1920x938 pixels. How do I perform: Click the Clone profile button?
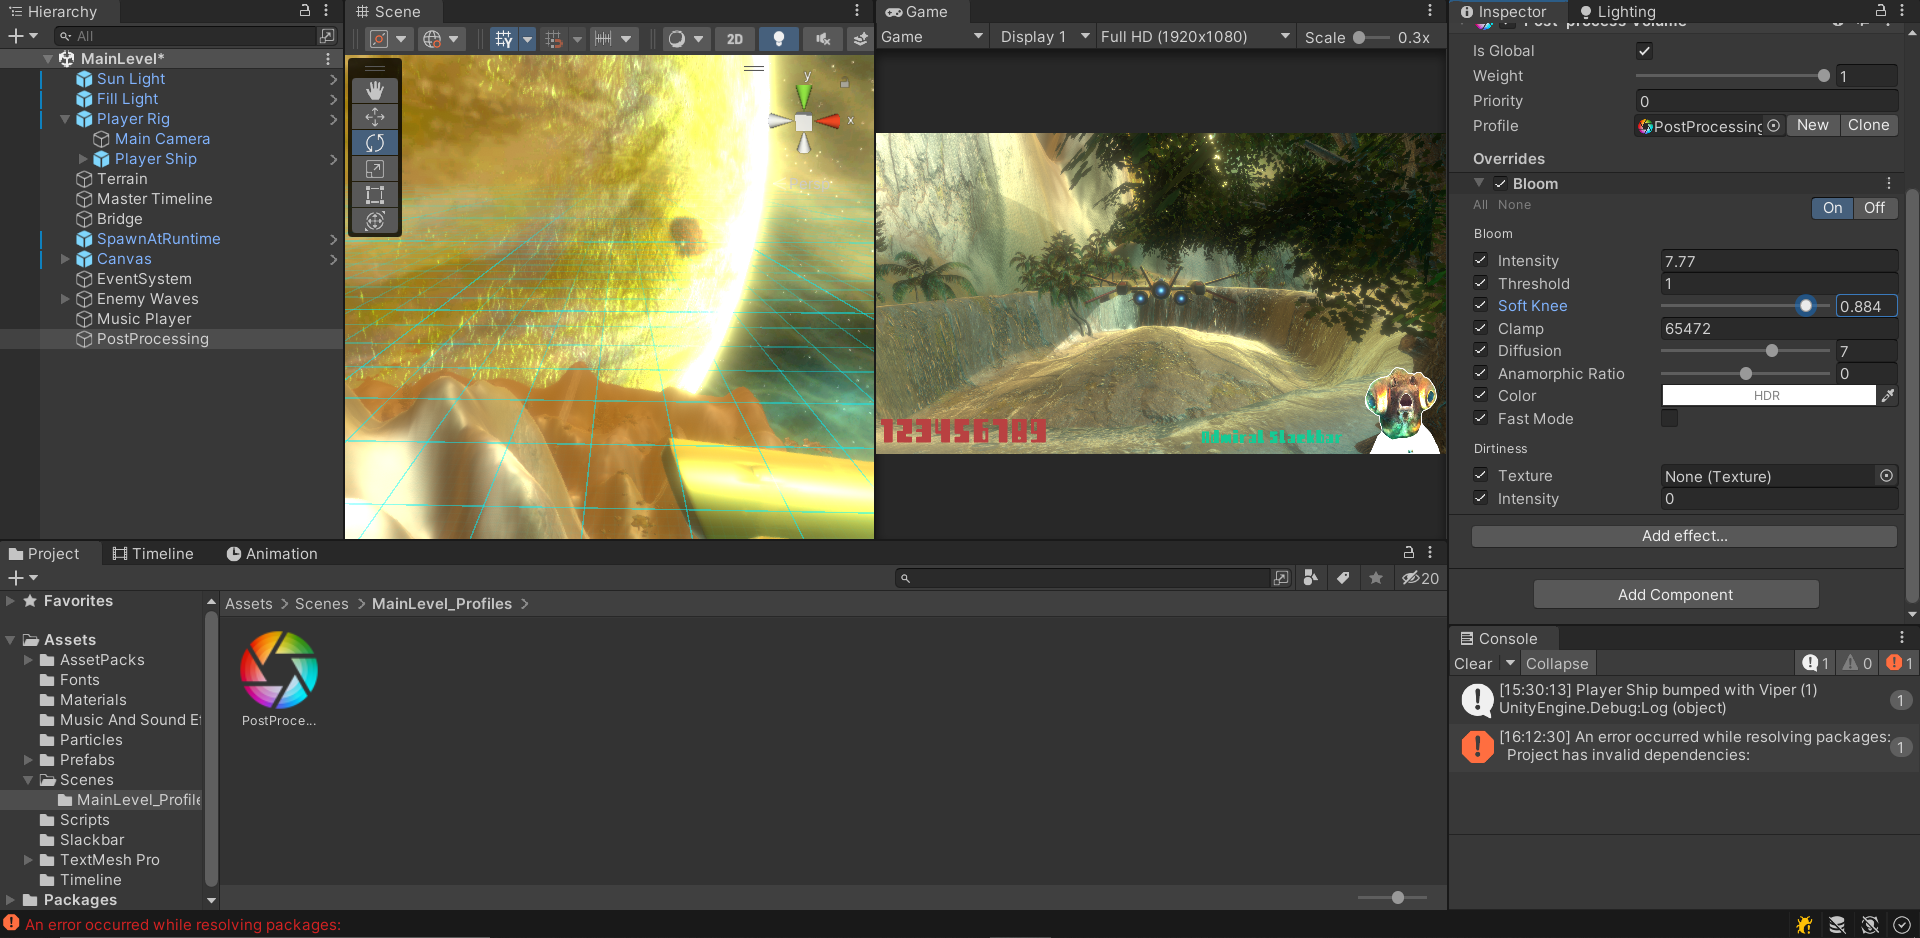[1868, 125]
